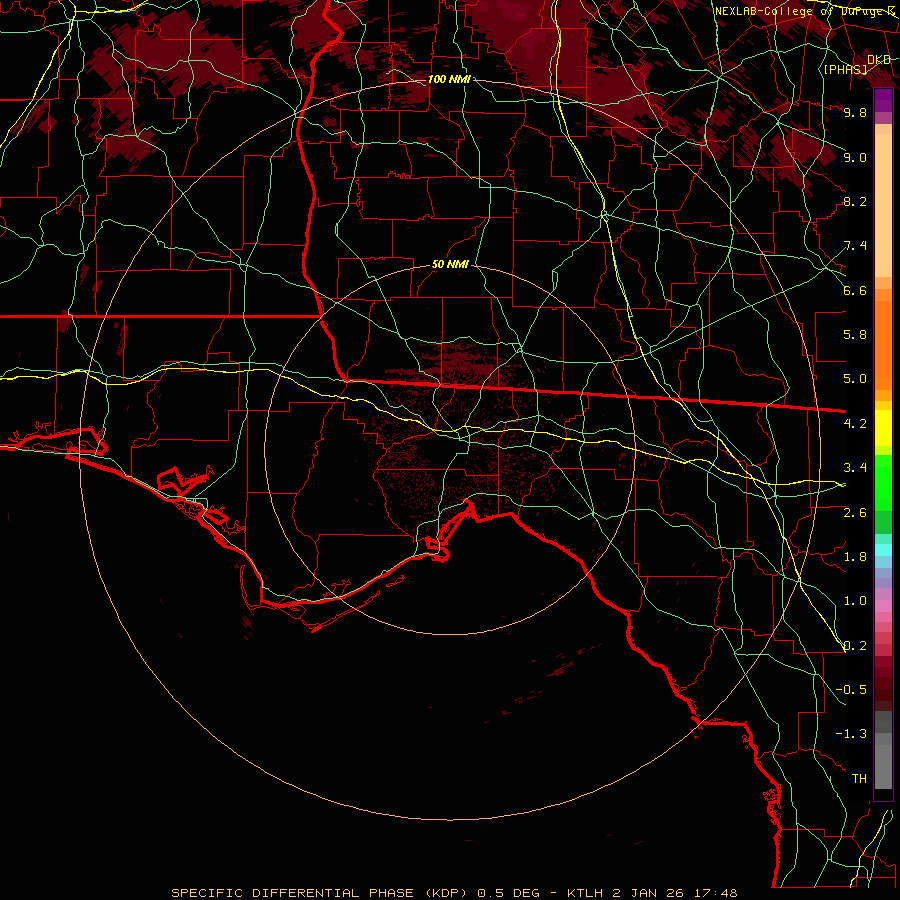Click "SPECIFIC DIFFERENTIAL PHASE (KDP)" caption text
The height and width of the screenshot is (900, 900).
point(321,893)
